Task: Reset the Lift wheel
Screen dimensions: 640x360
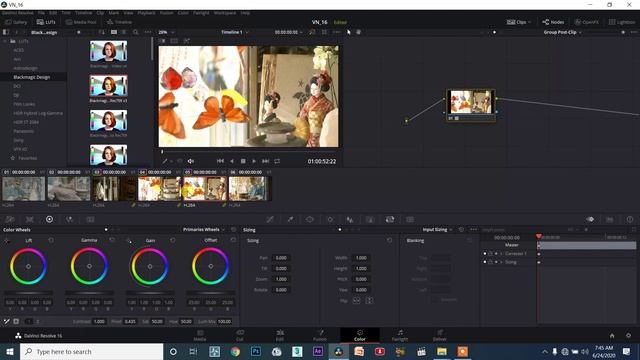Action: click(51, 240)
